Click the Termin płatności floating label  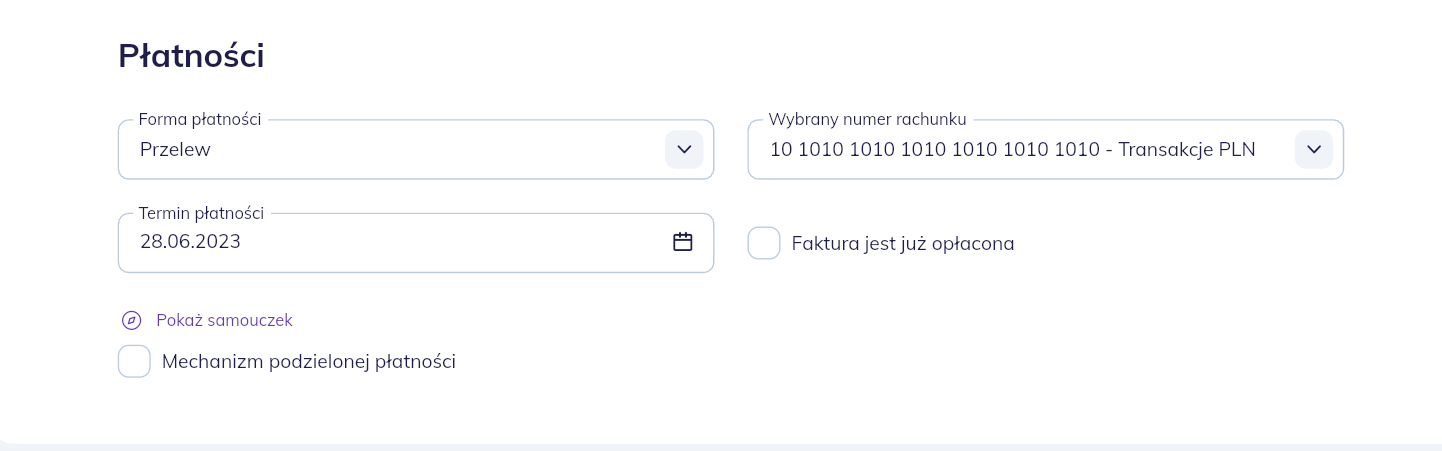(201, 212)
